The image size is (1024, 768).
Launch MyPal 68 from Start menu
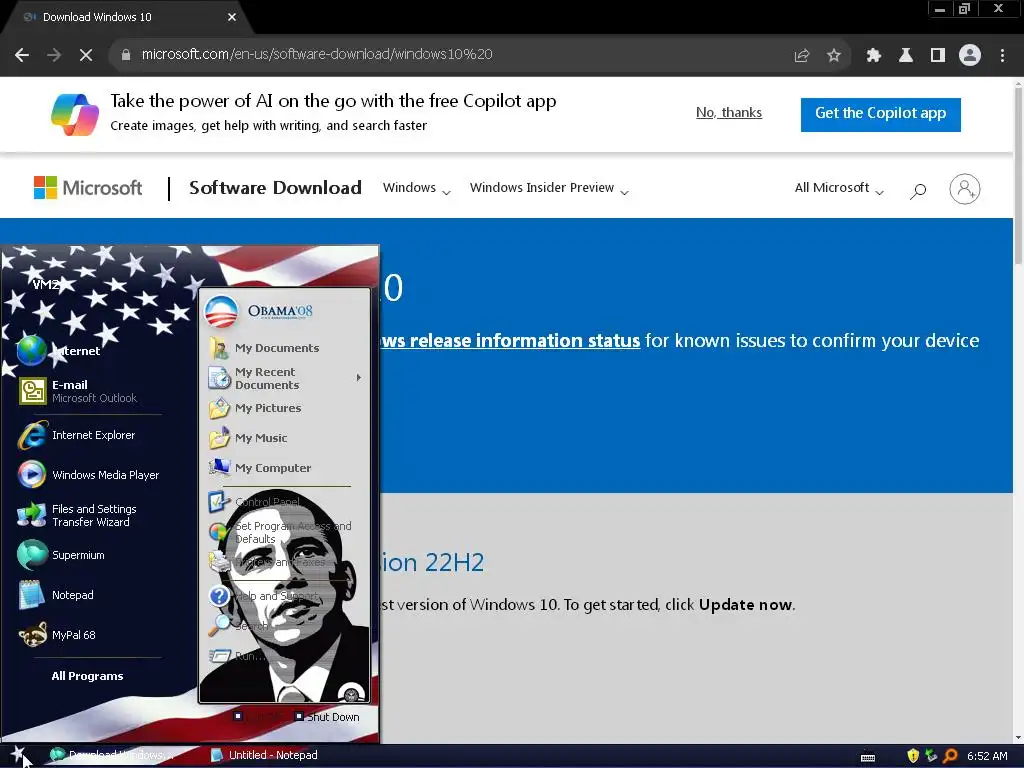pyautogui.click(x=57, y=635)
